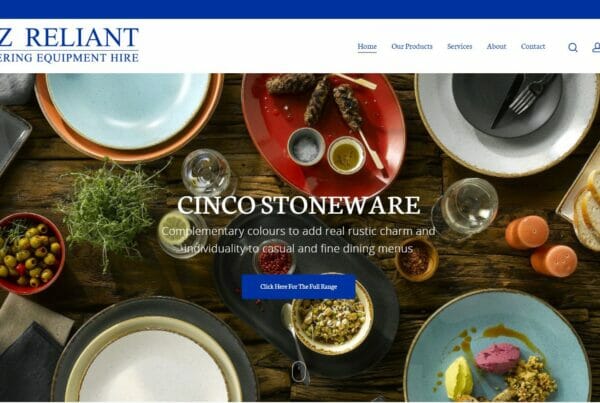Open the search magnifier icon
Viewport: 600px width, 403px height.
click(x=572, y=47)
